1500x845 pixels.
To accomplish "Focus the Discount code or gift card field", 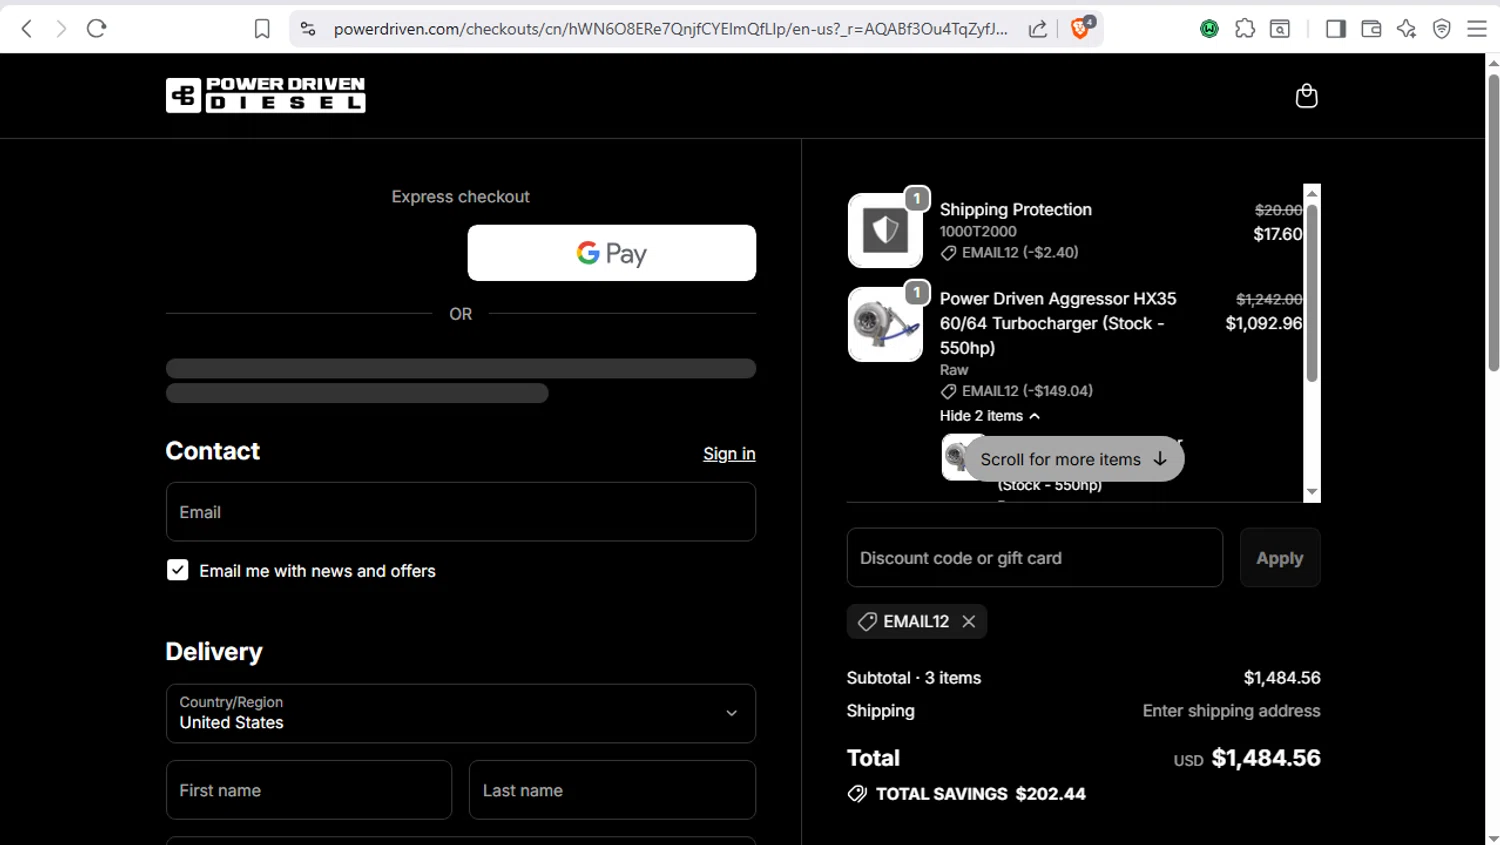I will [x=1034, y=558].
